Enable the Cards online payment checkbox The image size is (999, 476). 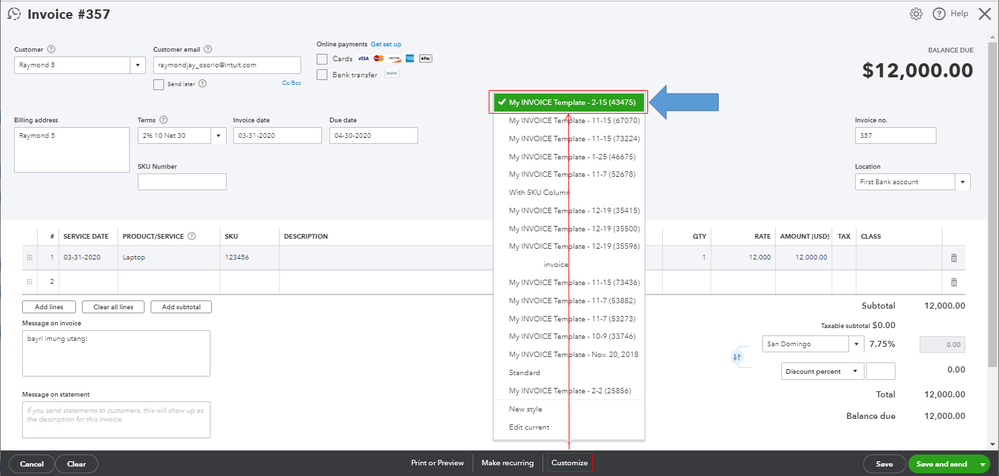tap(322, 59)
